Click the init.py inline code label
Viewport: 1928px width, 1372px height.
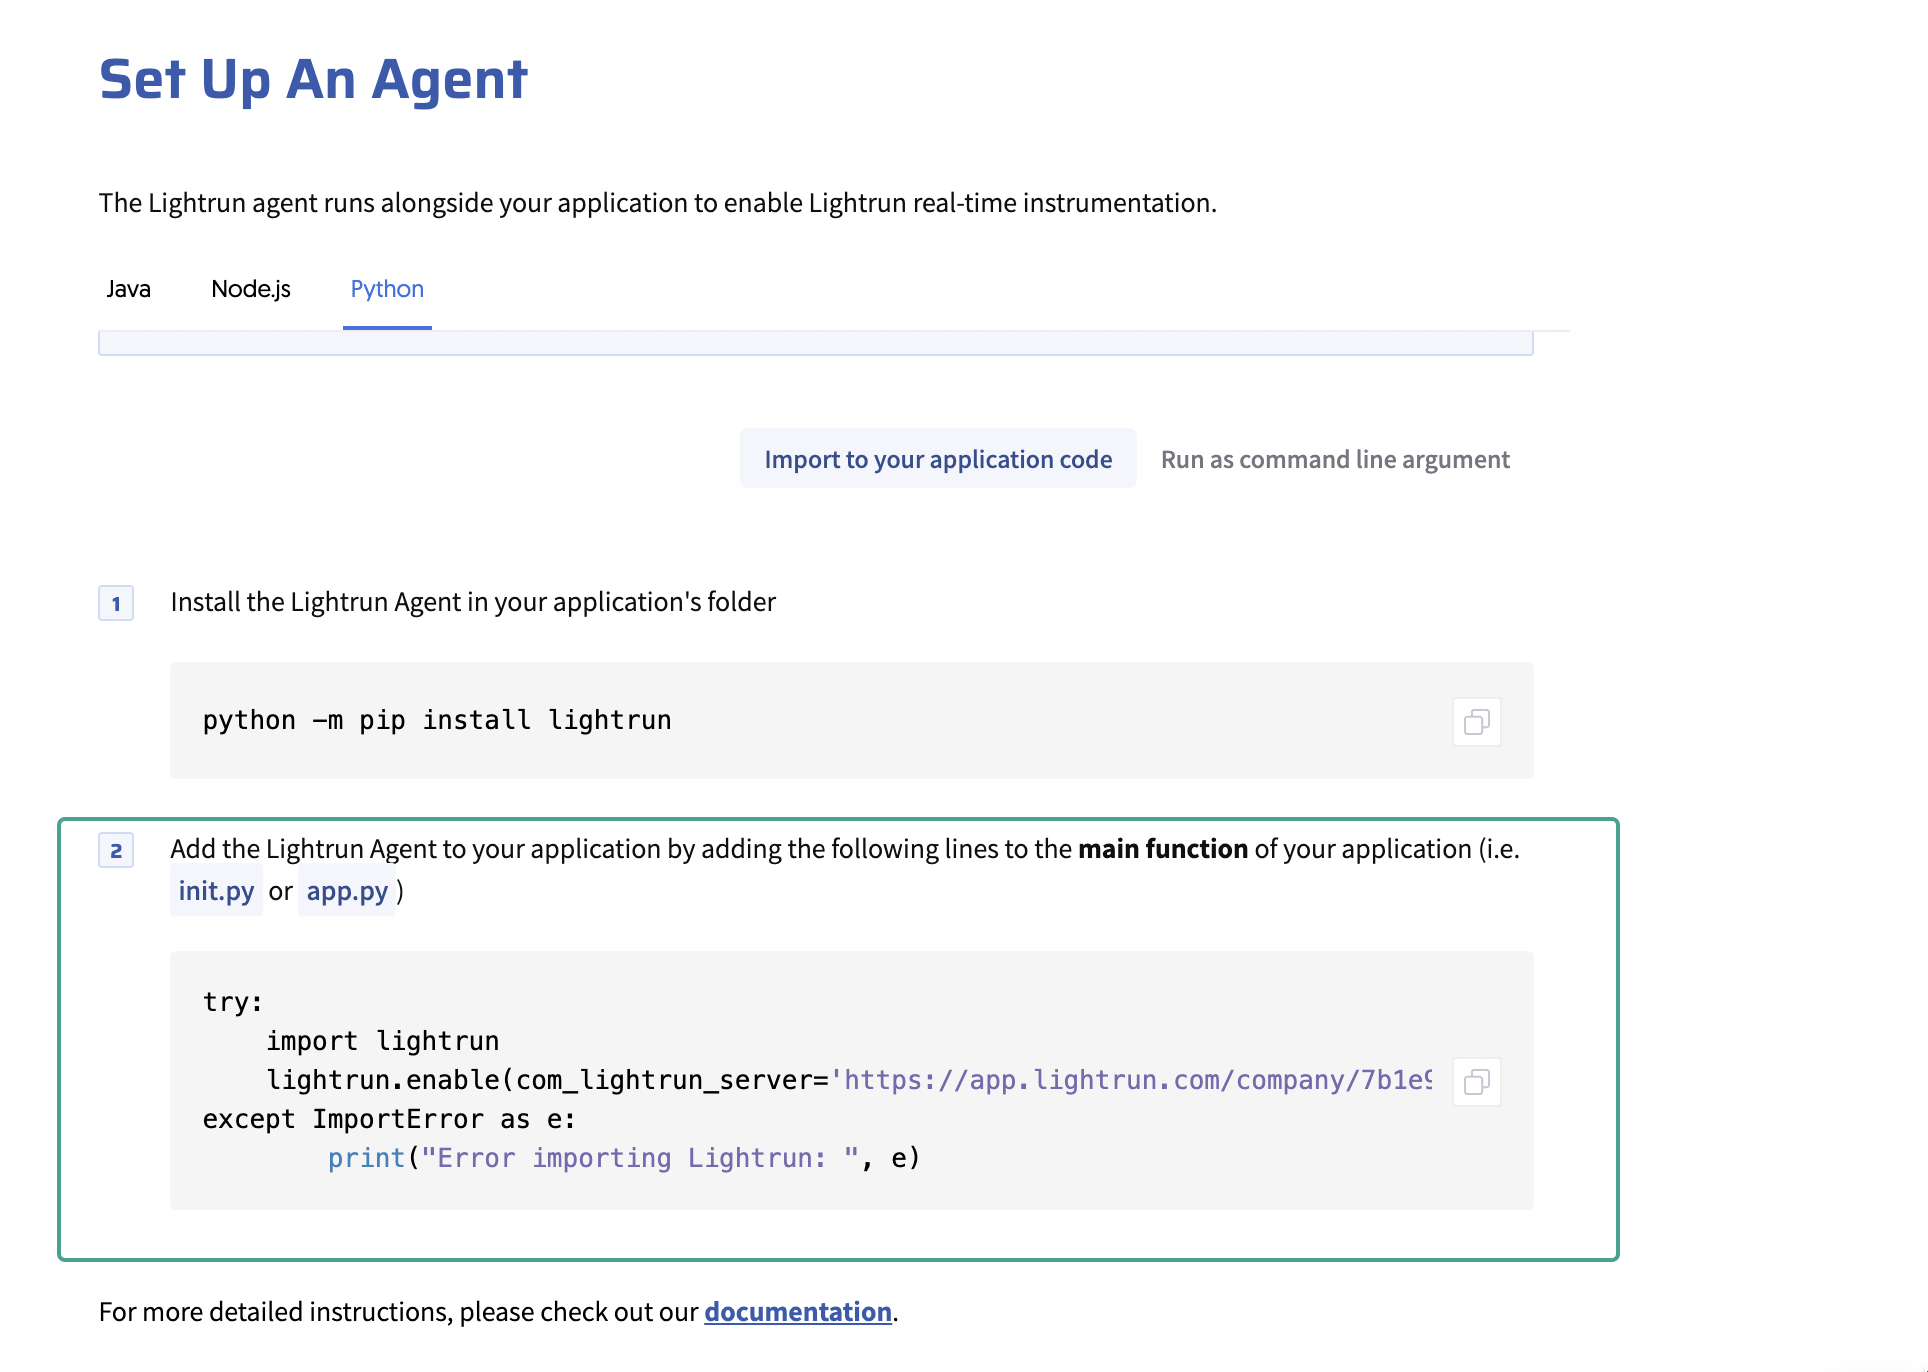tap(216, 891)
